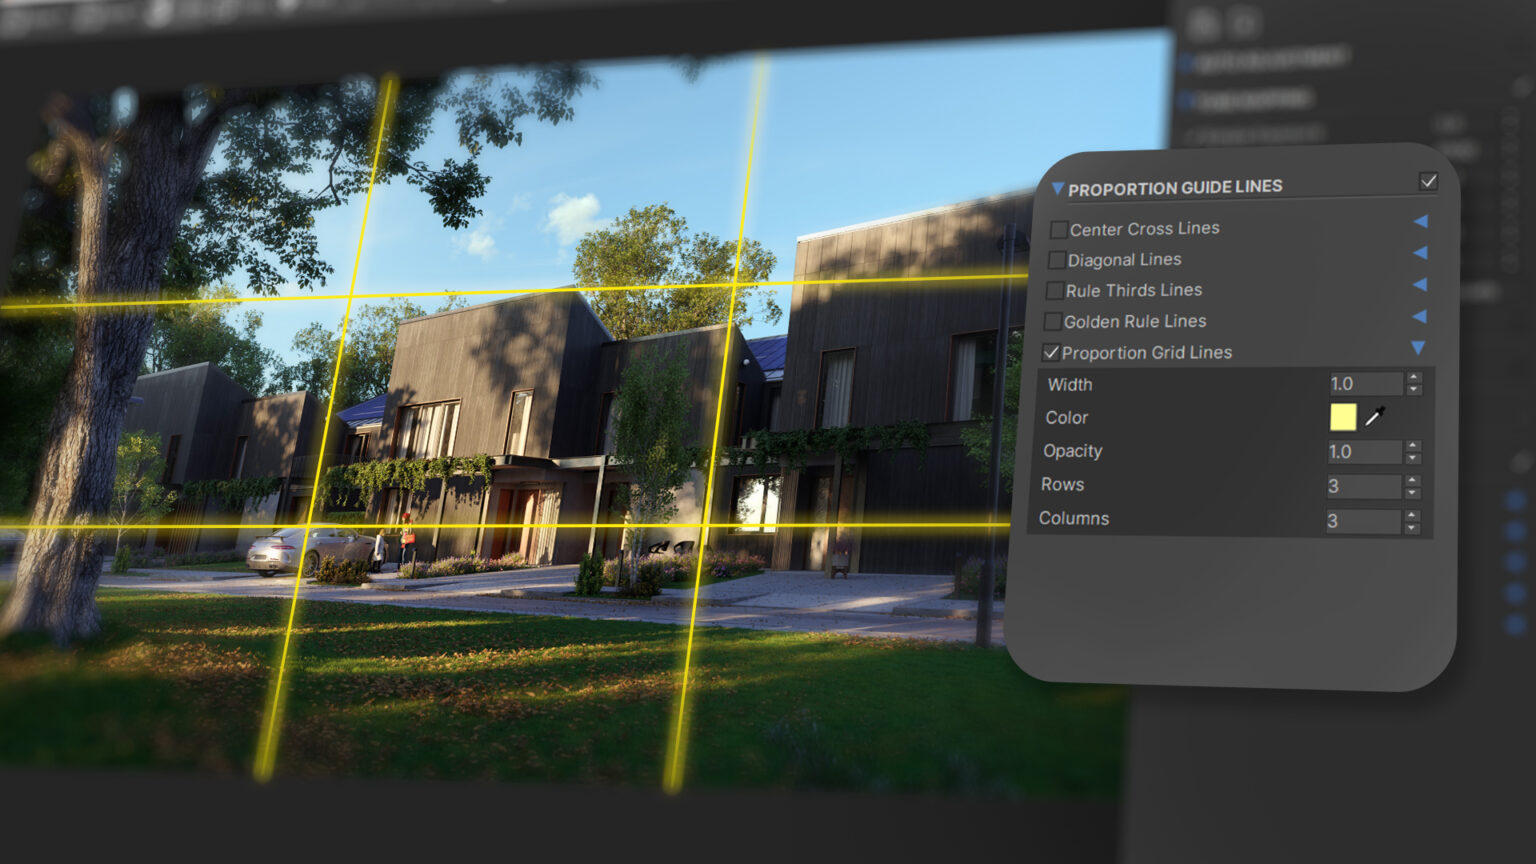Viewport: 1536px width, 864px height.
Task: Click the "Width" label
Action: click(x=1070, y=384)
